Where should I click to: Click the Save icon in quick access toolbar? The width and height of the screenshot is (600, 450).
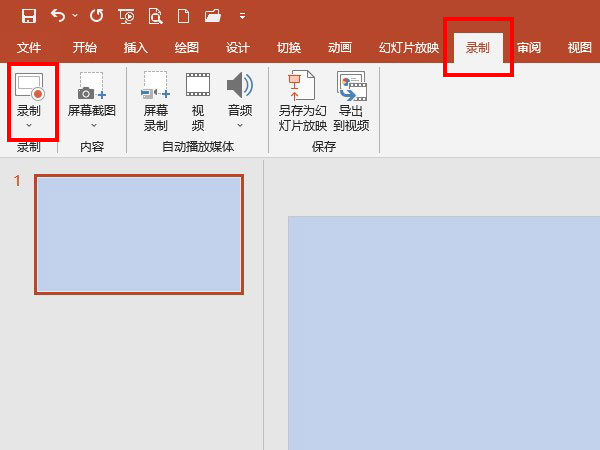pos(28,16)
